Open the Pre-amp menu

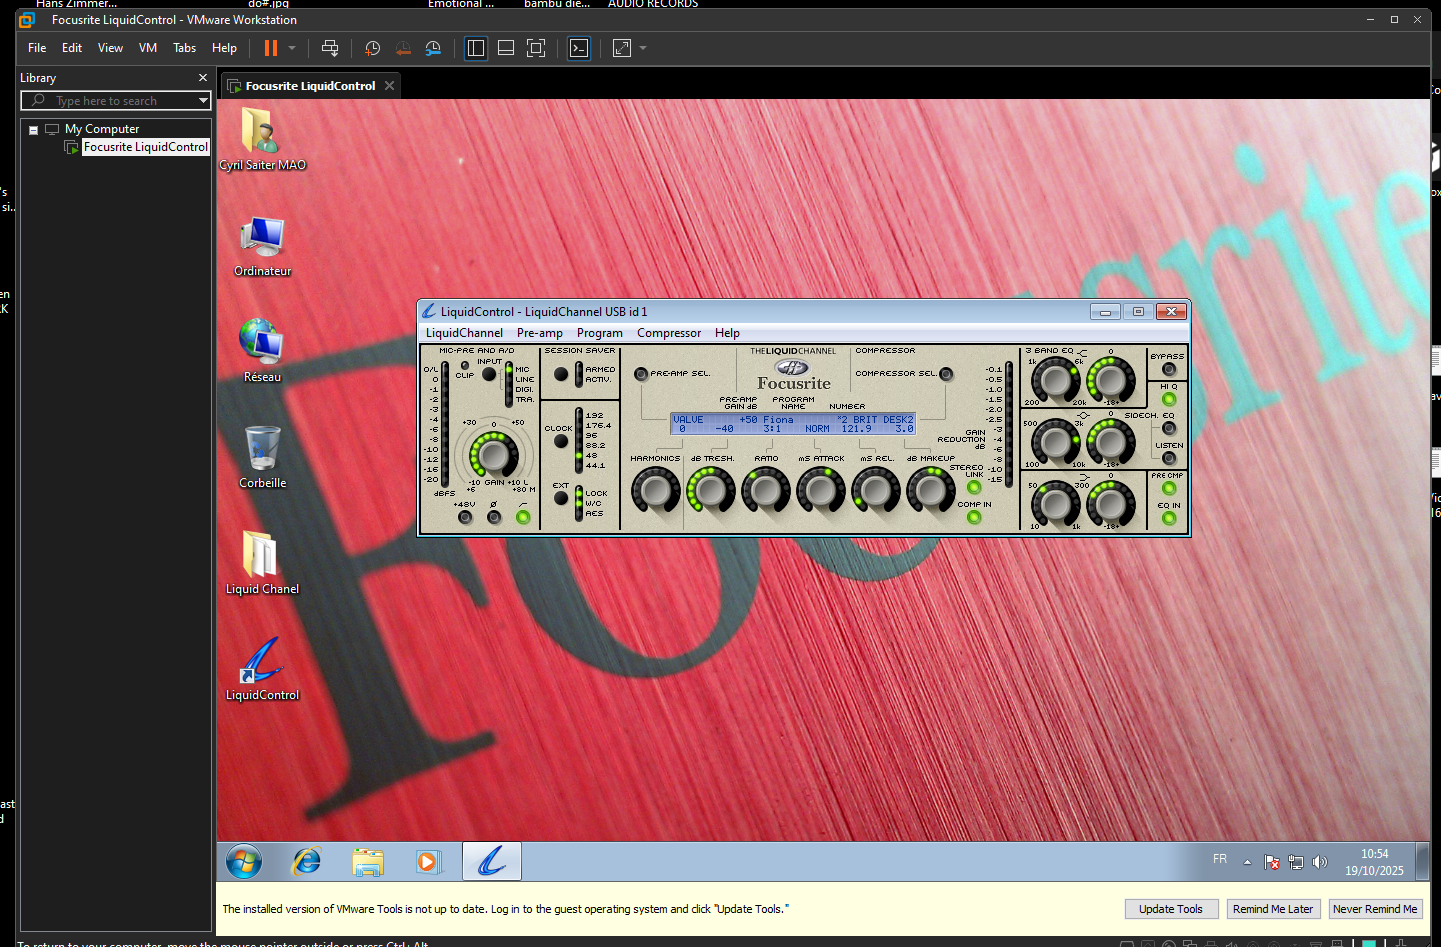(540, 333)
